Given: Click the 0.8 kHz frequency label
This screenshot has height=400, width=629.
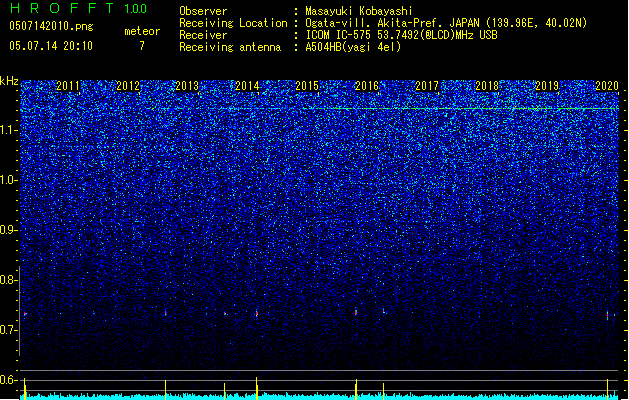Looking at the screenshot, I should (x=9, y=280).
